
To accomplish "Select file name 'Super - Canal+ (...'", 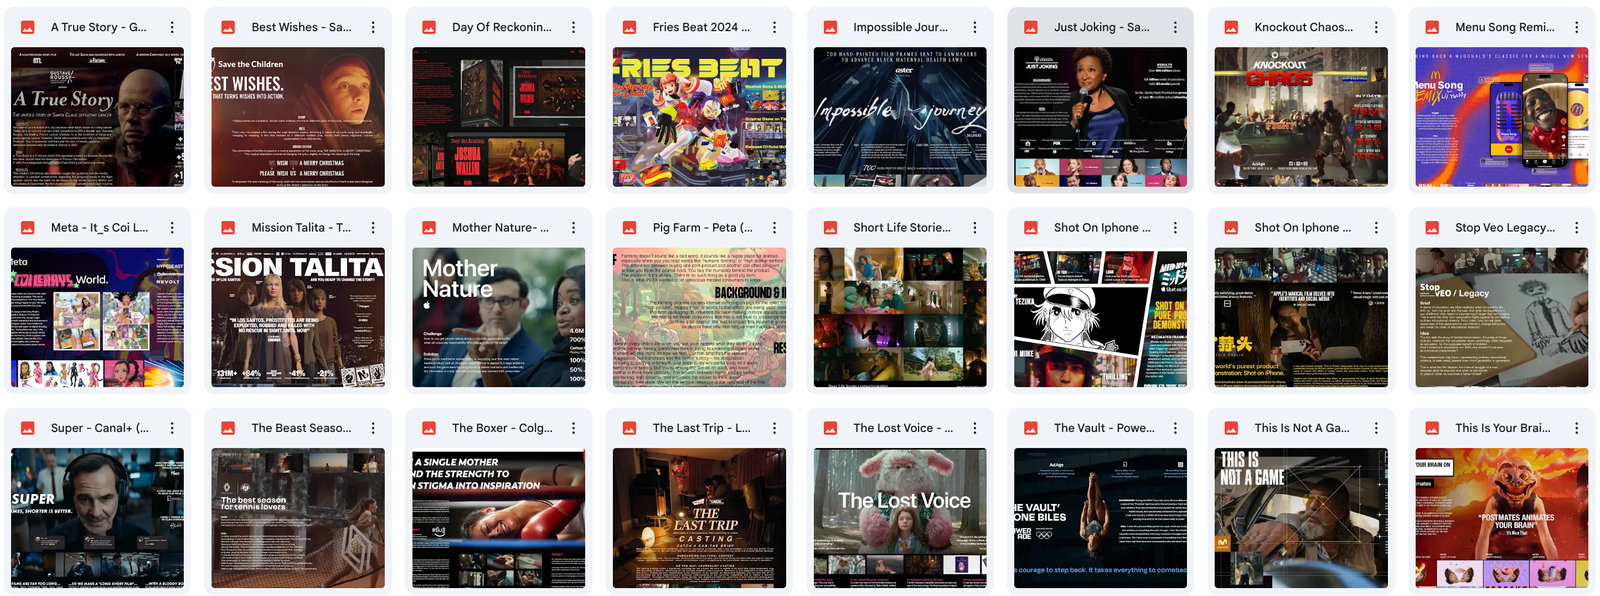I will click(99, 427).
